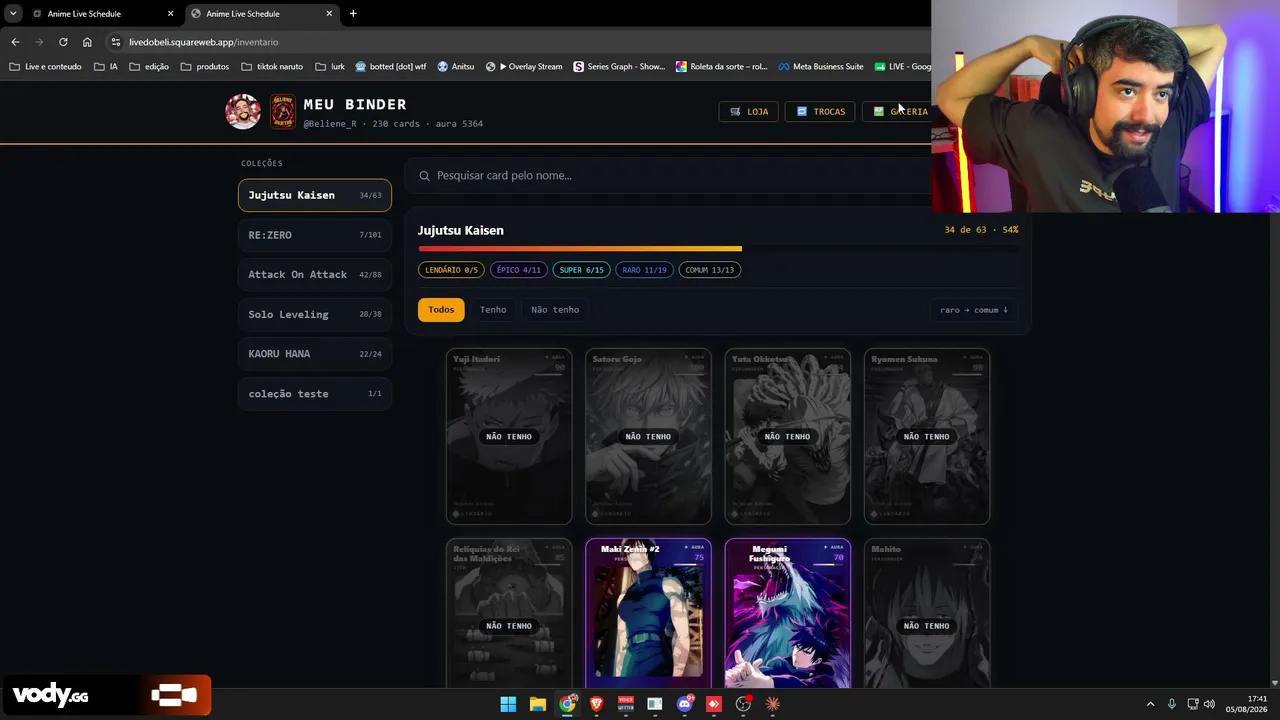1280x720 pixels.
Task: Click the magnifier icon in the search box
Action: pyautogui.click(x=424, y=176)
